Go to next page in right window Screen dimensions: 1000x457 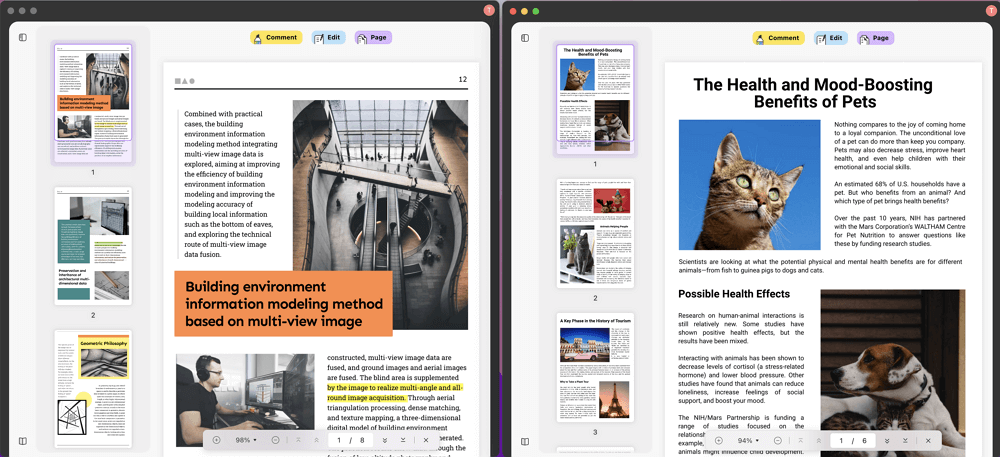886,440
